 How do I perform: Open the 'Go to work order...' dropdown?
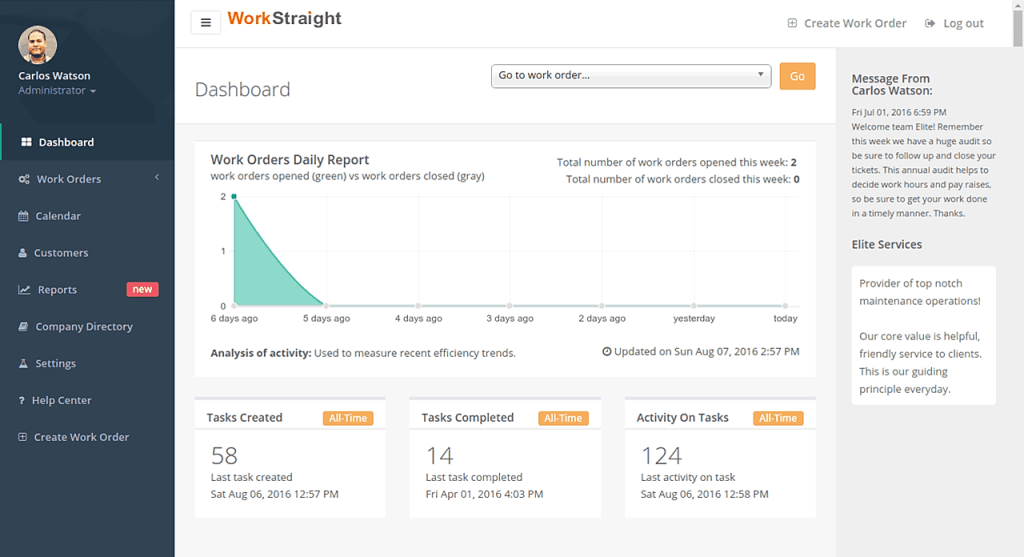point(630,76)
